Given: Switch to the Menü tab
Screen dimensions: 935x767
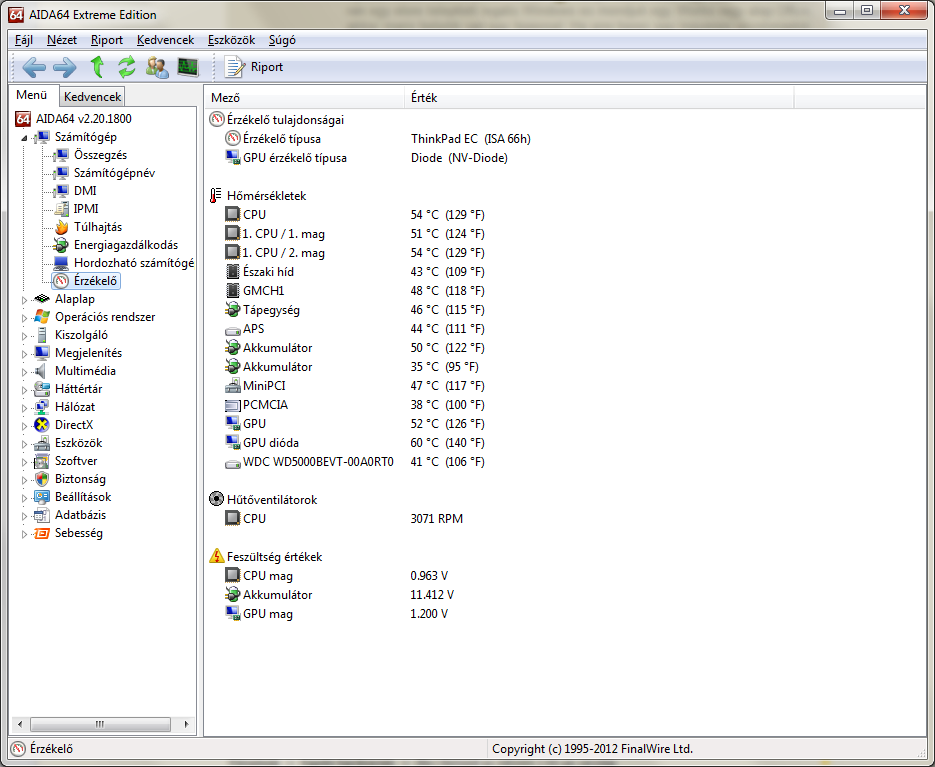Looking at the screenshot, I should [32, 95].
